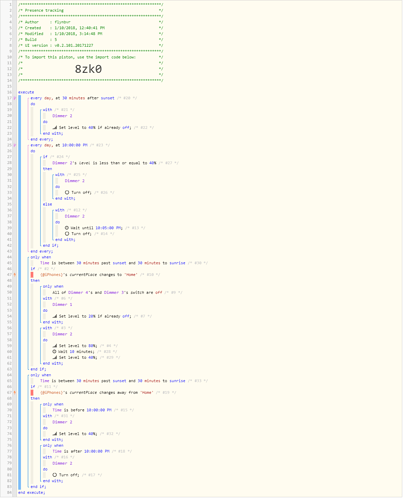Click the level icon beside Set level to 20% if already off

[x=55, y=316]
